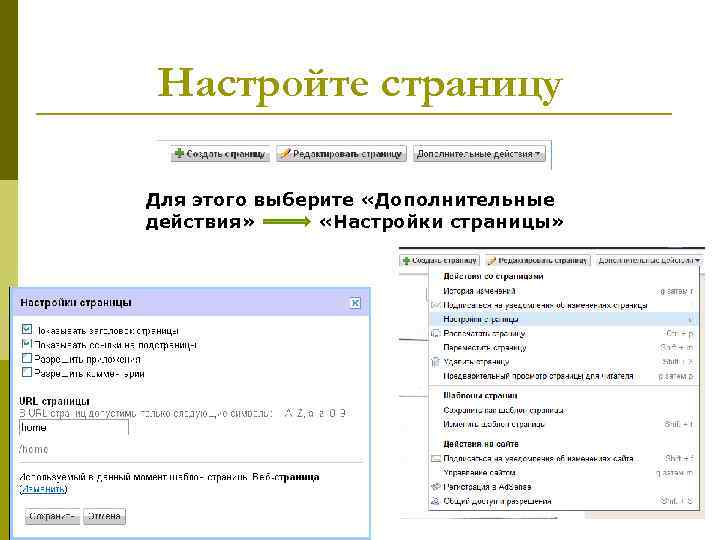
Task: Select 'Изменить шаблон страницы' menu entry
Action: pos(494,424)
